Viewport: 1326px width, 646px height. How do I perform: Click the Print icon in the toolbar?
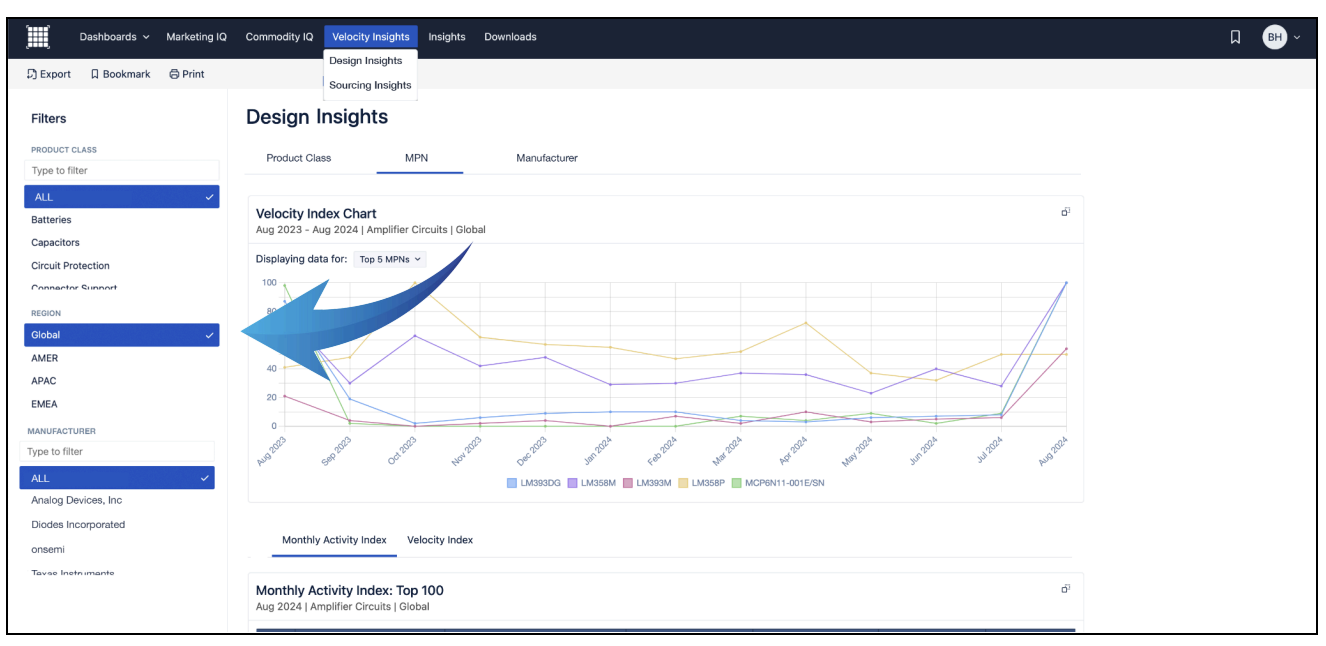174,74
